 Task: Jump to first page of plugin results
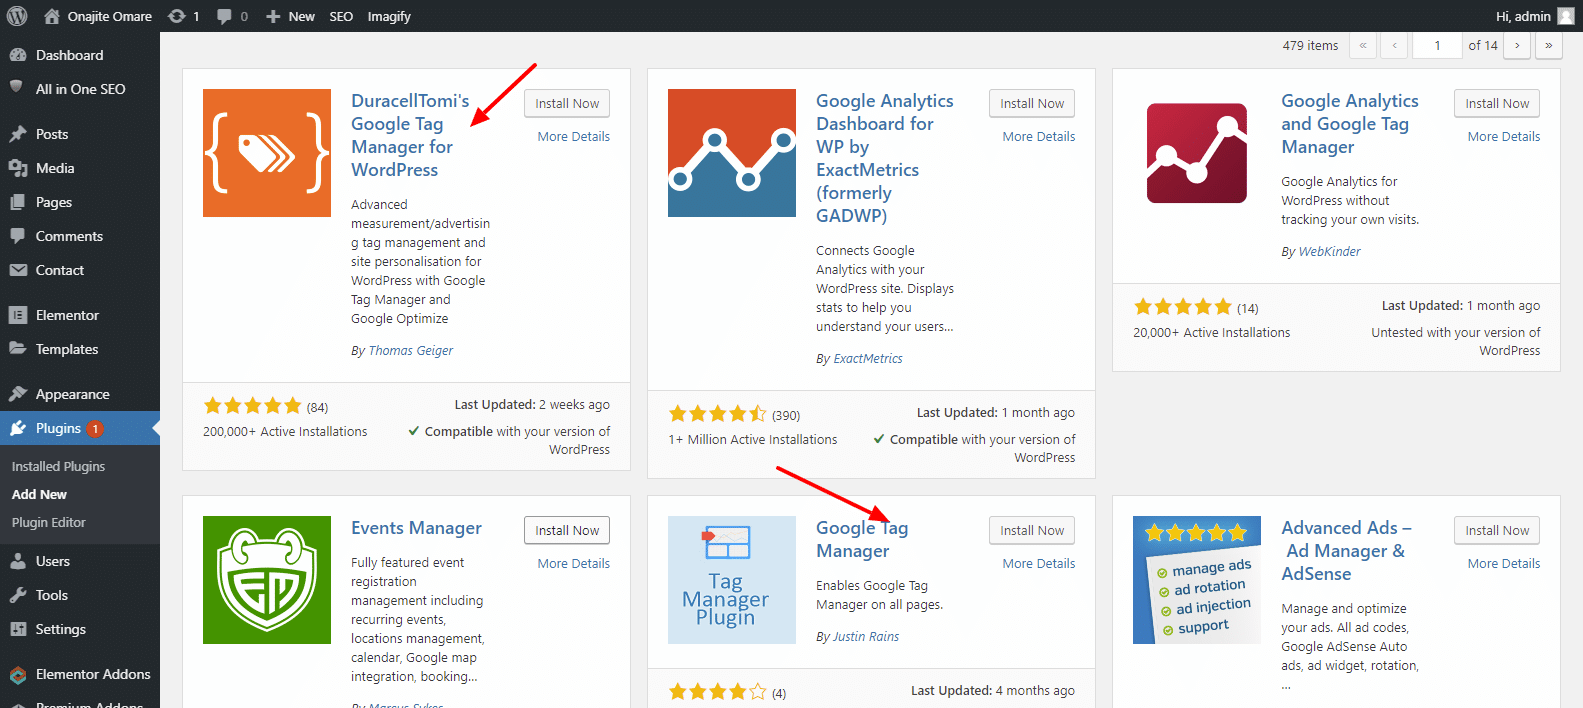click(x=1363, y=45)
